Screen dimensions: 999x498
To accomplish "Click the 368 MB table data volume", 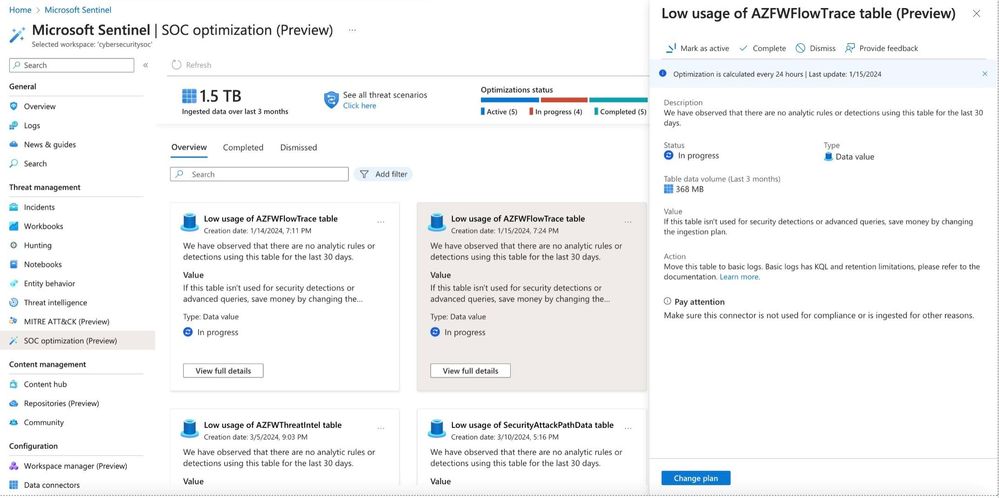I will click(689, 189).
